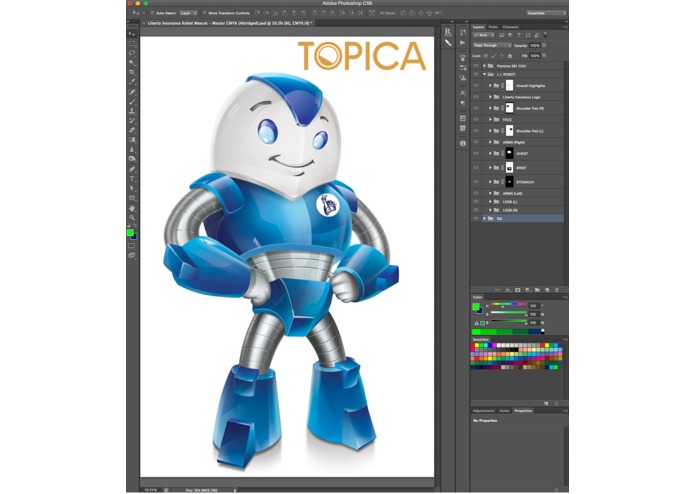The image size is (695, 494).
Task: Open the Pass Through blend mode dropdown
Action: 492,45
